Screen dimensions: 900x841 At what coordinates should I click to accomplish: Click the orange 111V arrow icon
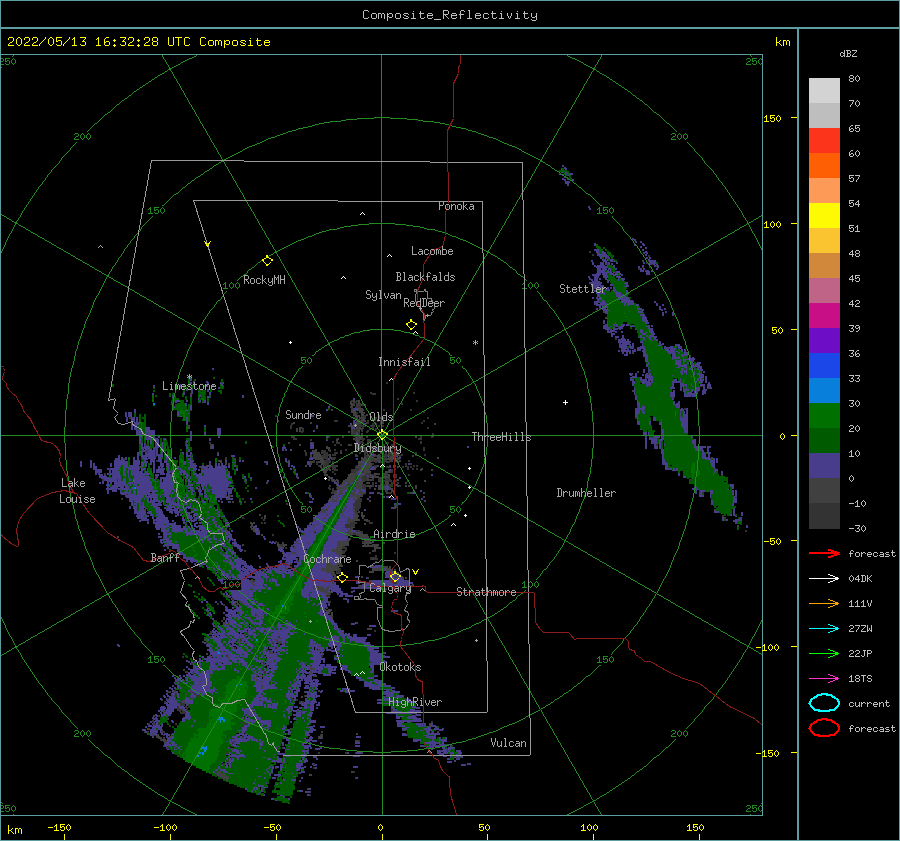(824, 603)
